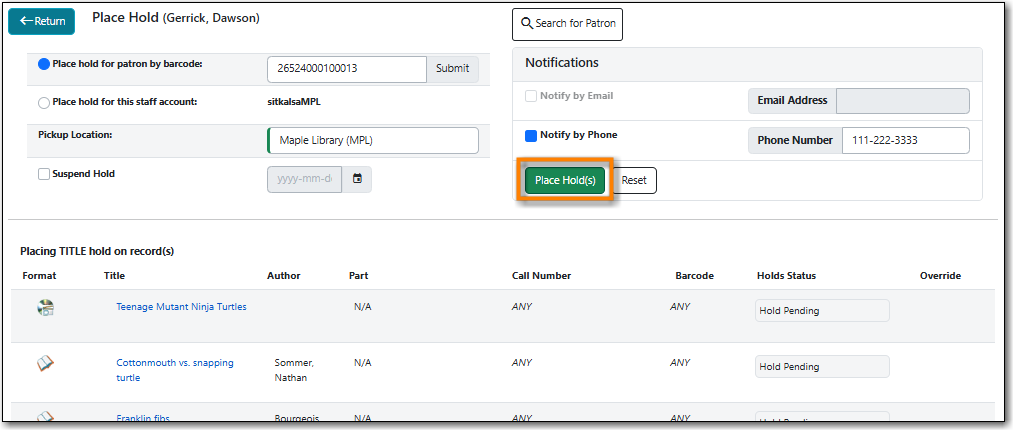Screen dimensions: 1013x430
Task: Click the Call Number column header
Action: pyautogui.click(x=541, y=276)
